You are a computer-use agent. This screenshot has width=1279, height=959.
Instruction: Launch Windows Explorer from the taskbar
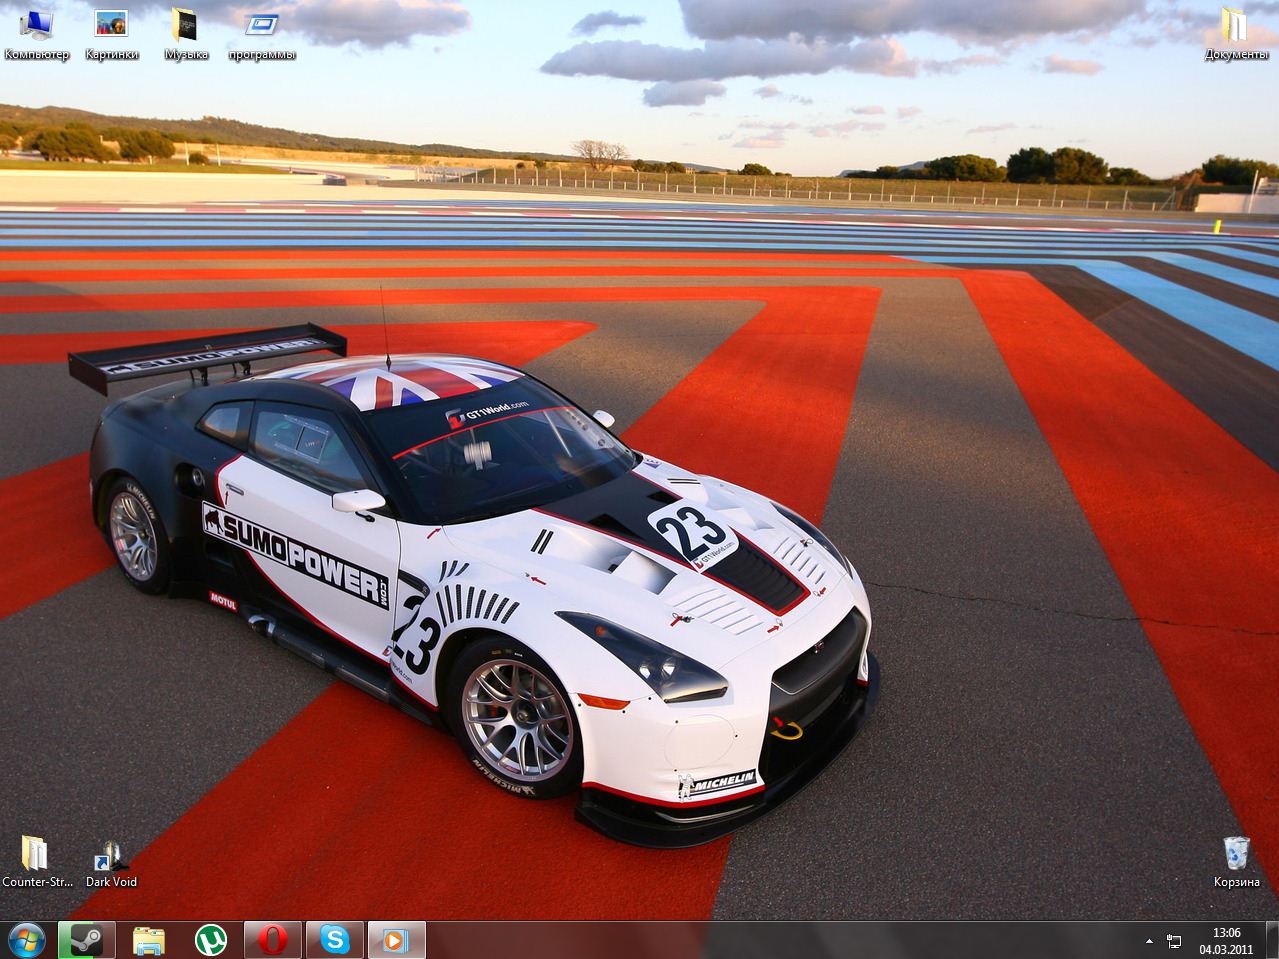click(149, 940)
